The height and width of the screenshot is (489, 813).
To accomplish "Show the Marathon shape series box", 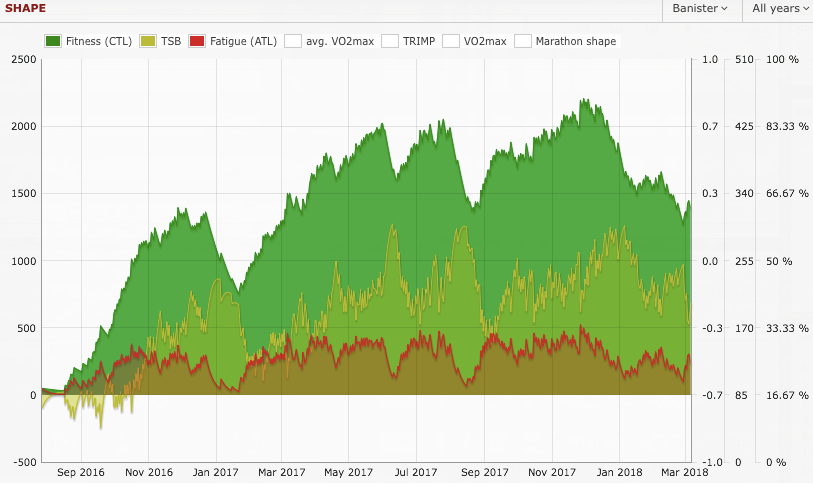I will tap(522, 41).
